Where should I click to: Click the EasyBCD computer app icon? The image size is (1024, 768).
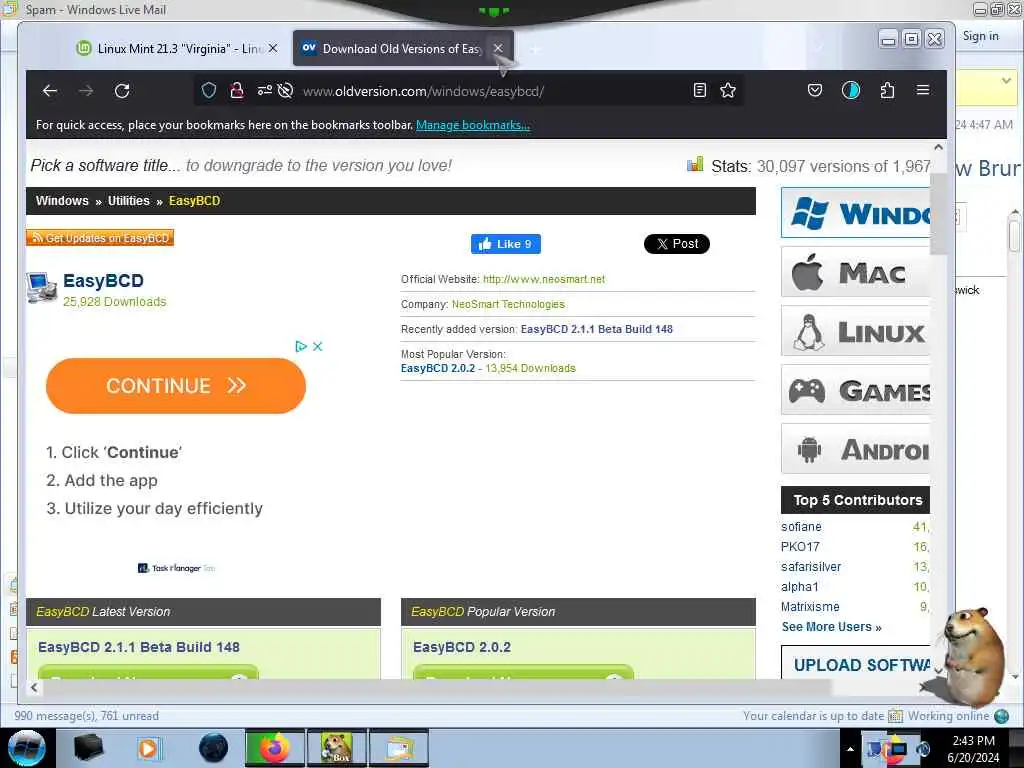[x=42, y=287]
